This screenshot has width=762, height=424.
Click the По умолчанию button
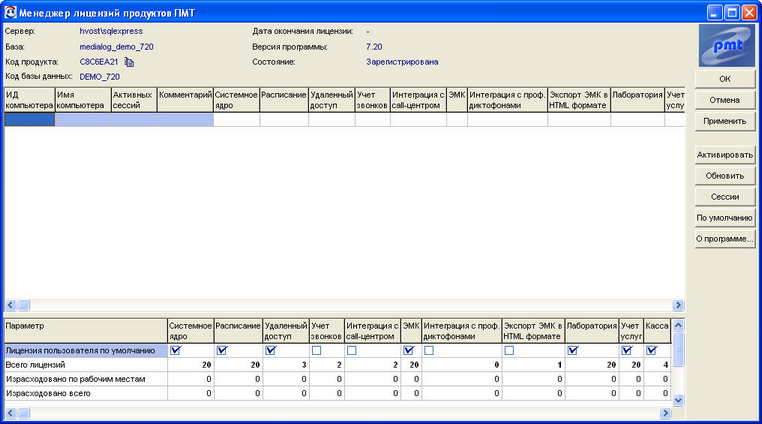725,218
